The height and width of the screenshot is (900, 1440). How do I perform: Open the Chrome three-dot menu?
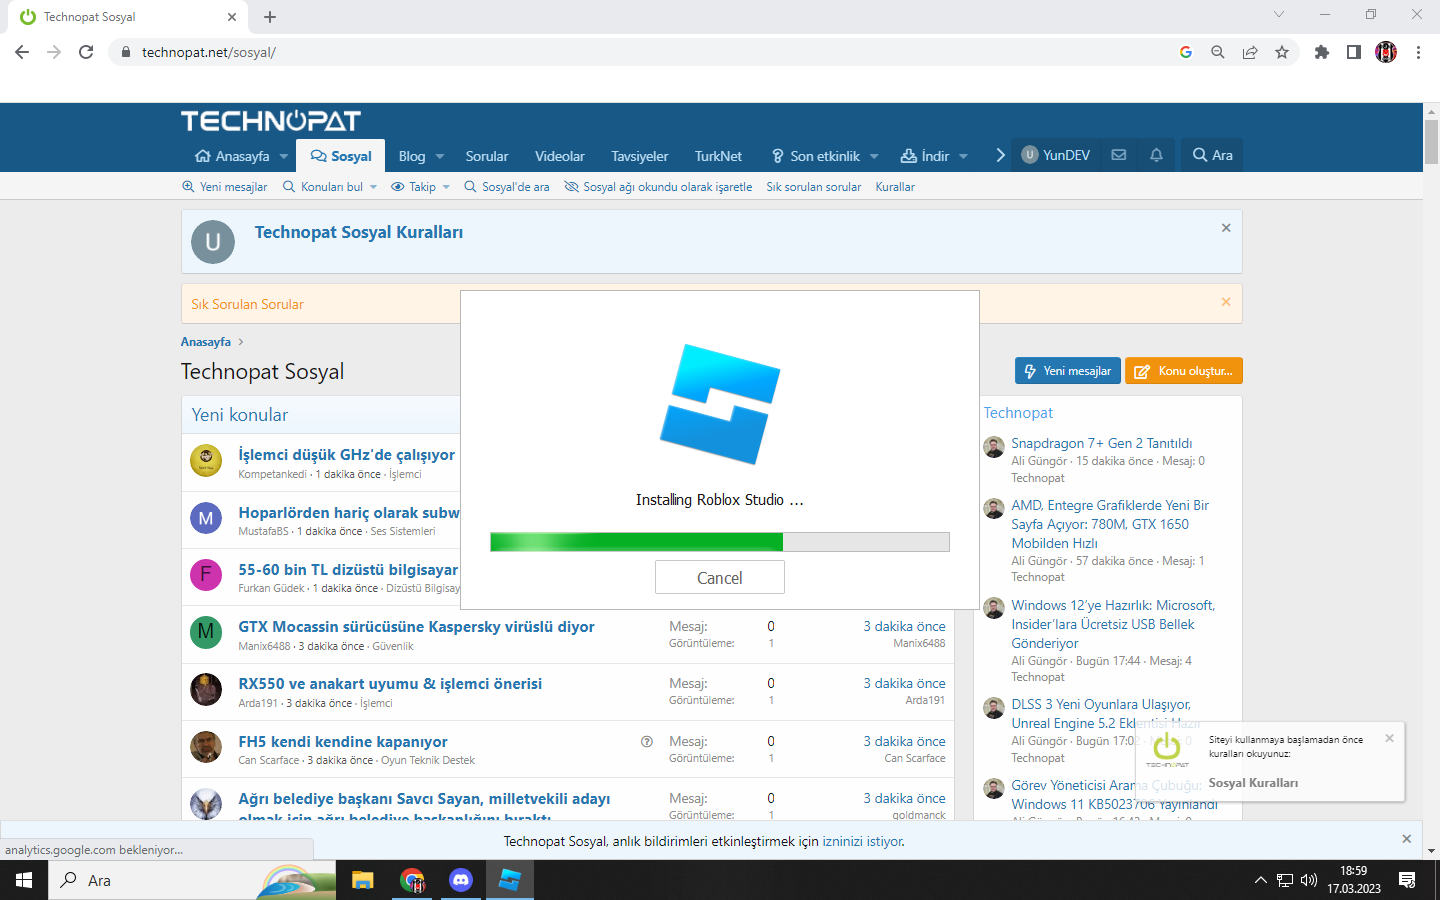(1418, 52)
